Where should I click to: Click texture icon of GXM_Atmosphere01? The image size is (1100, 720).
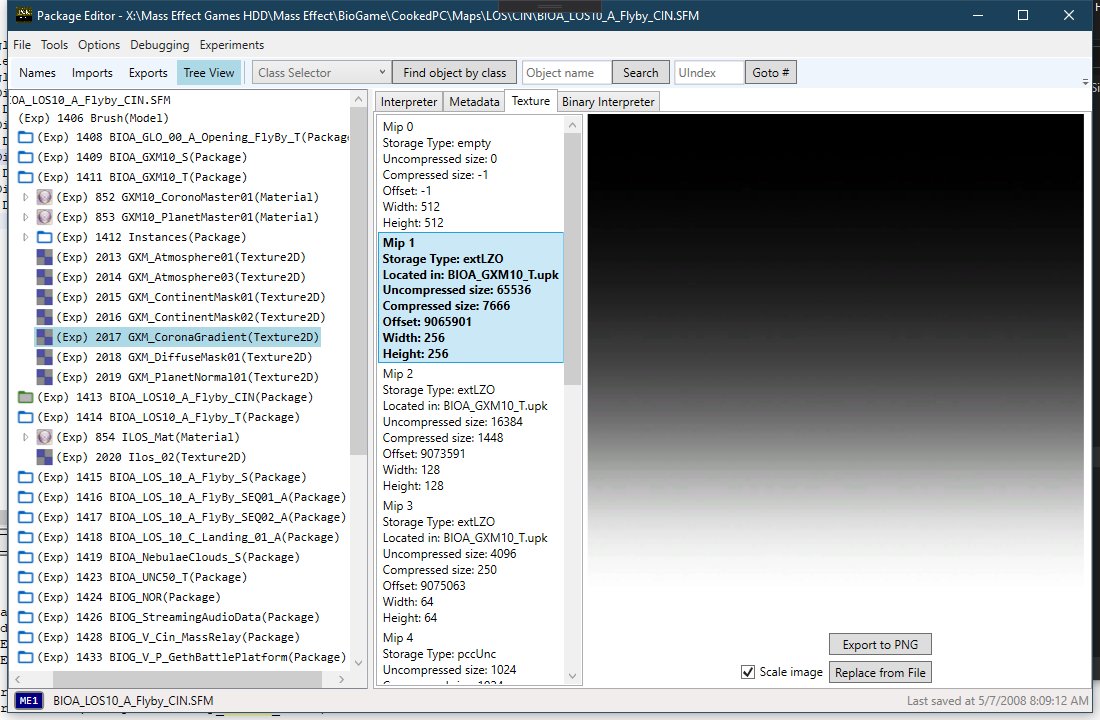click(44, 258)
